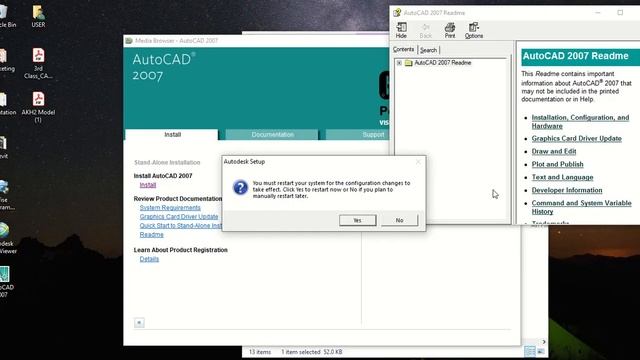Click the Print icon in Readme window
The width and height of the screenshot is (640, 360).
click(x=450, y=31)
